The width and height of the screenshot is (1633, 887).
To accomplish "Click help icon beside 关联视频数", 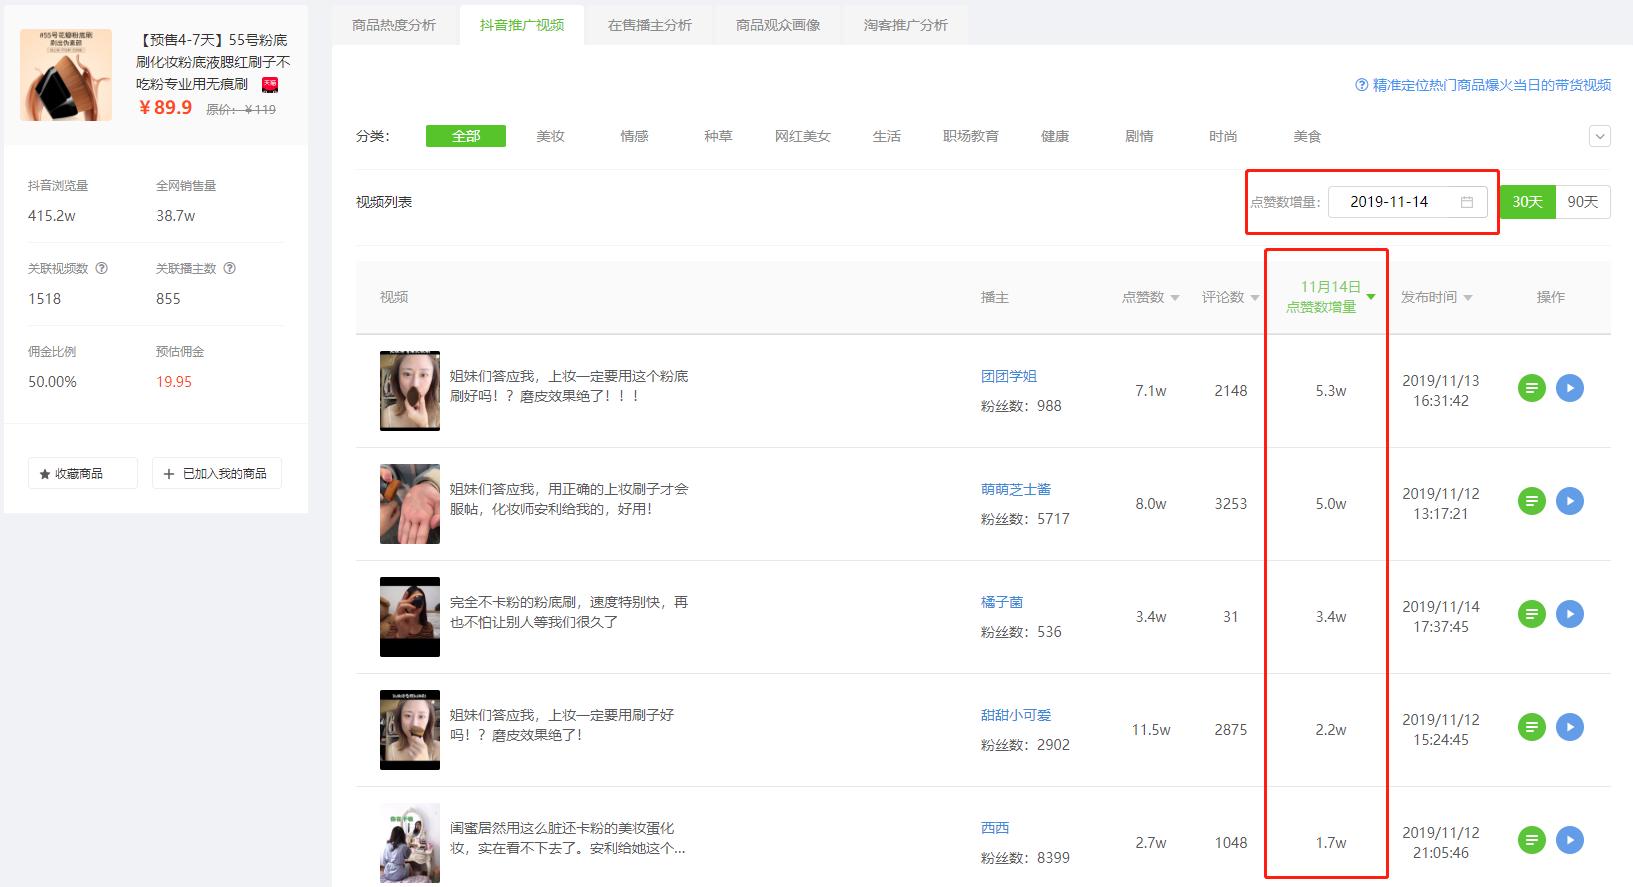I will [x=101, y=268].
